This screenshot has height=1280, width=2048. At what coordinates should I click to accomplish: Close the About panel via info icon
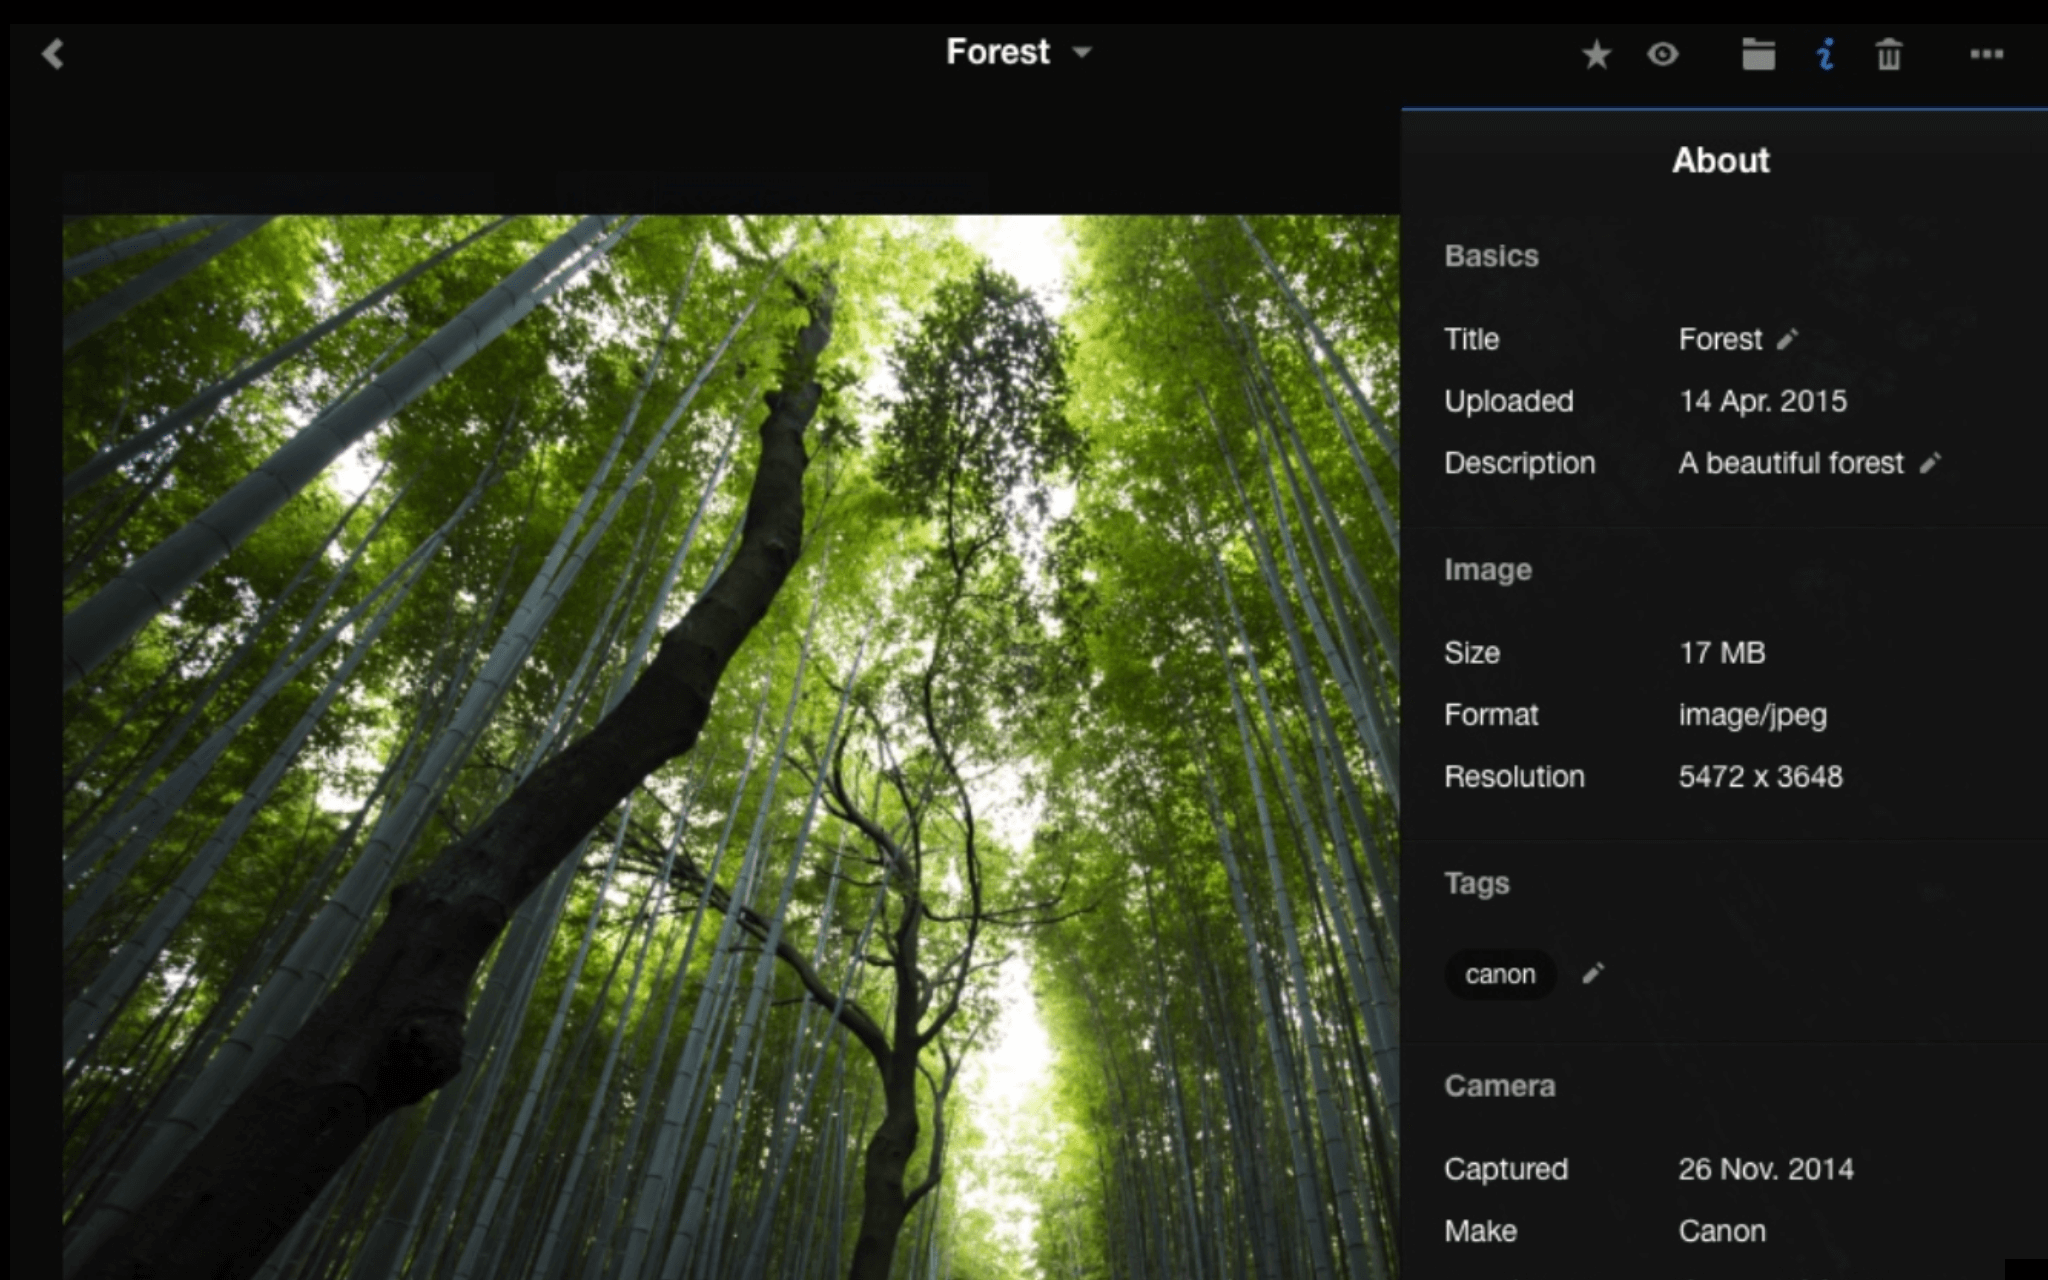[x=1825, y=54]
